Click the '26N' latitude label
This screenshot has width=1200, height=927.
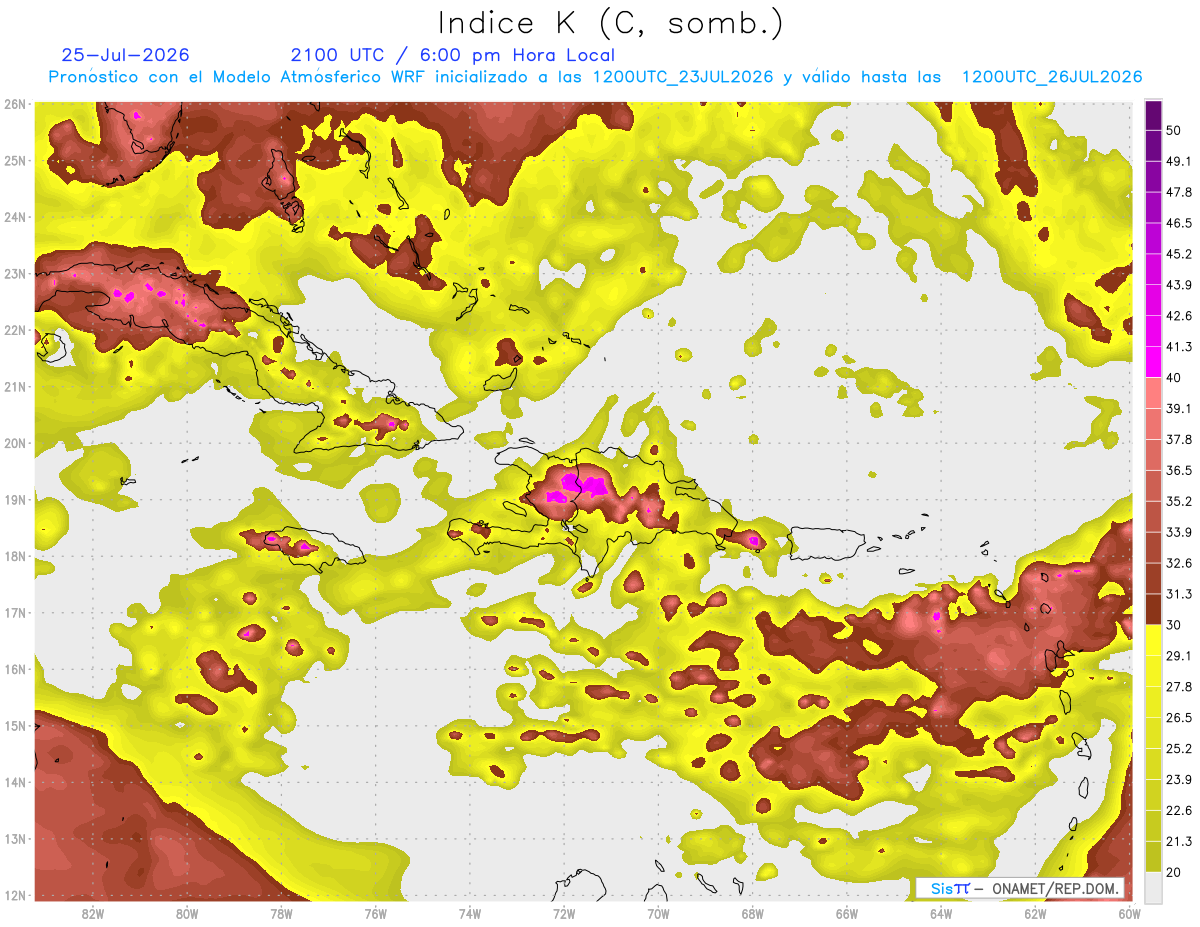click(15, 104)
